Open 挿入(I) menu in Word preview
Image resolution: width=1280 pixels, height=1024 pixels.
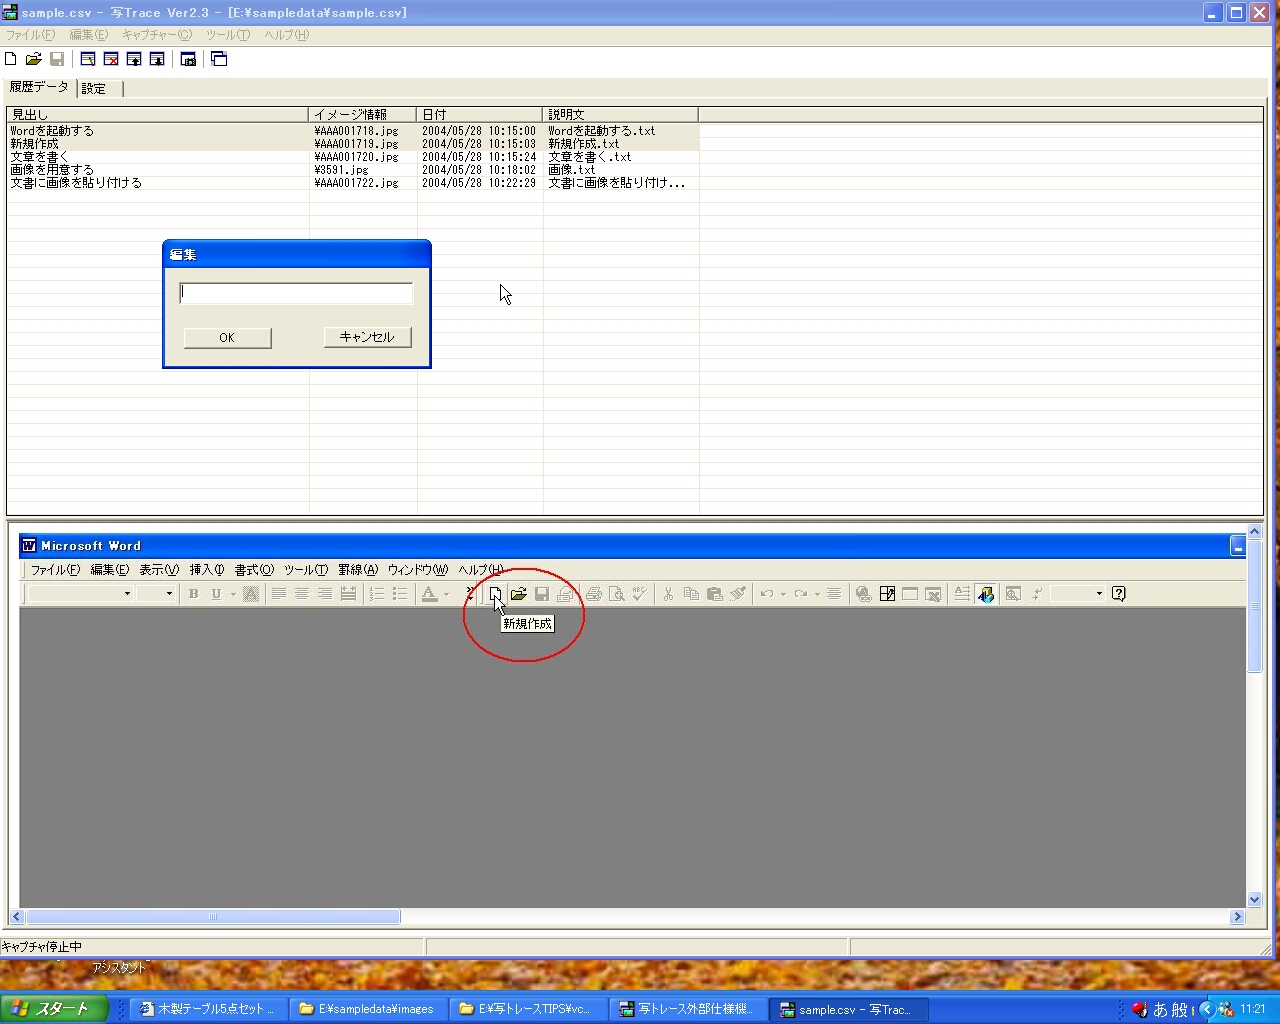(x=207, y=570)
